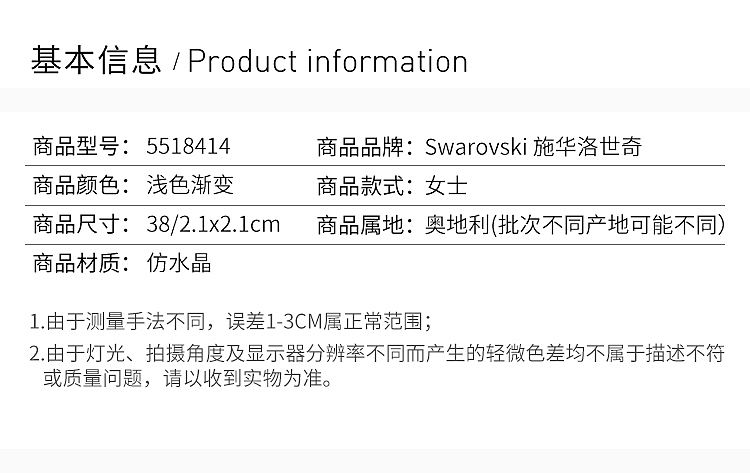Select the 商品属地 label
Viewport: 750px width, 473px height.
(359, 225)
